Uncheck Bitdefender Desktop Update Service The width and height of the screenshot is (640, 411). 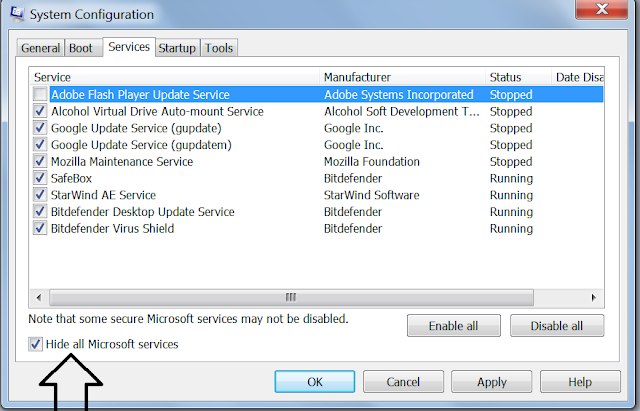pyautogui.click(x=40, y=211)
